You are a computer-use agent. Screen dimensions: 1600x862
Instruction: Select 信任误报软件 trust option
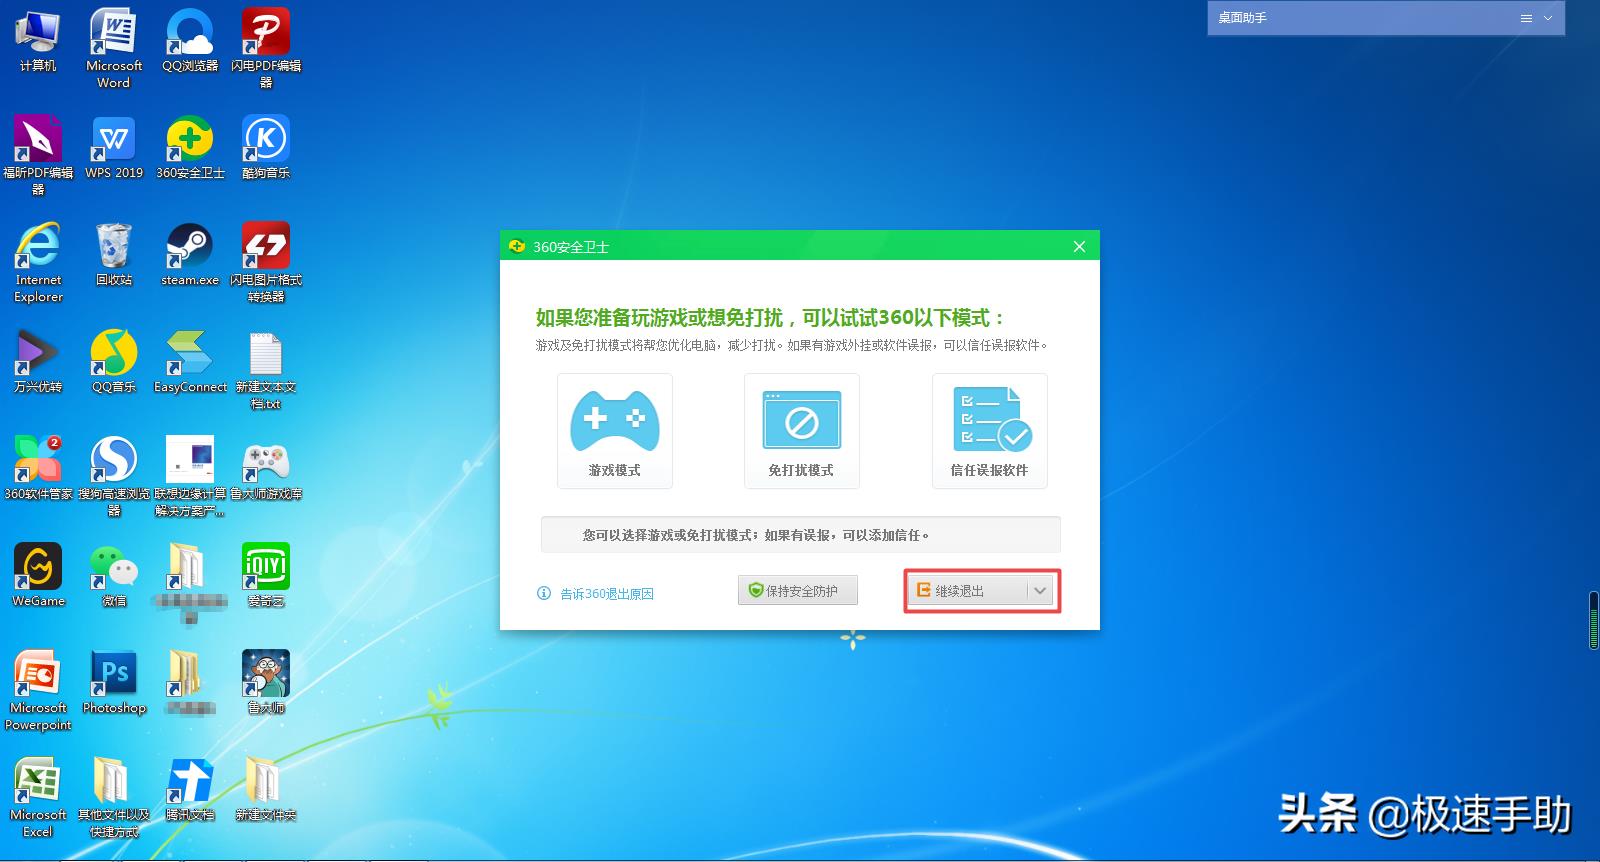(990, 431)
